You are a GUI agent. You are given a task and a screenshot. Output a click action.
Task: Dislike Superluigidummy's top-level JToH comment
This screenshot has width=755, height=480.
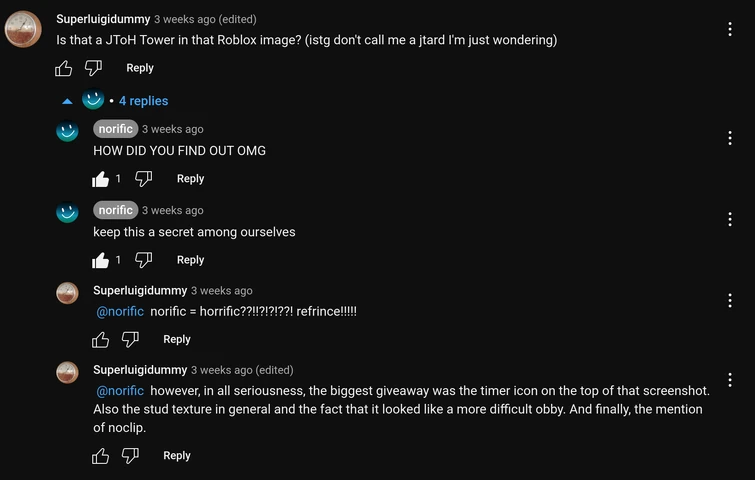pyautogui.click(x=93, y=68)
